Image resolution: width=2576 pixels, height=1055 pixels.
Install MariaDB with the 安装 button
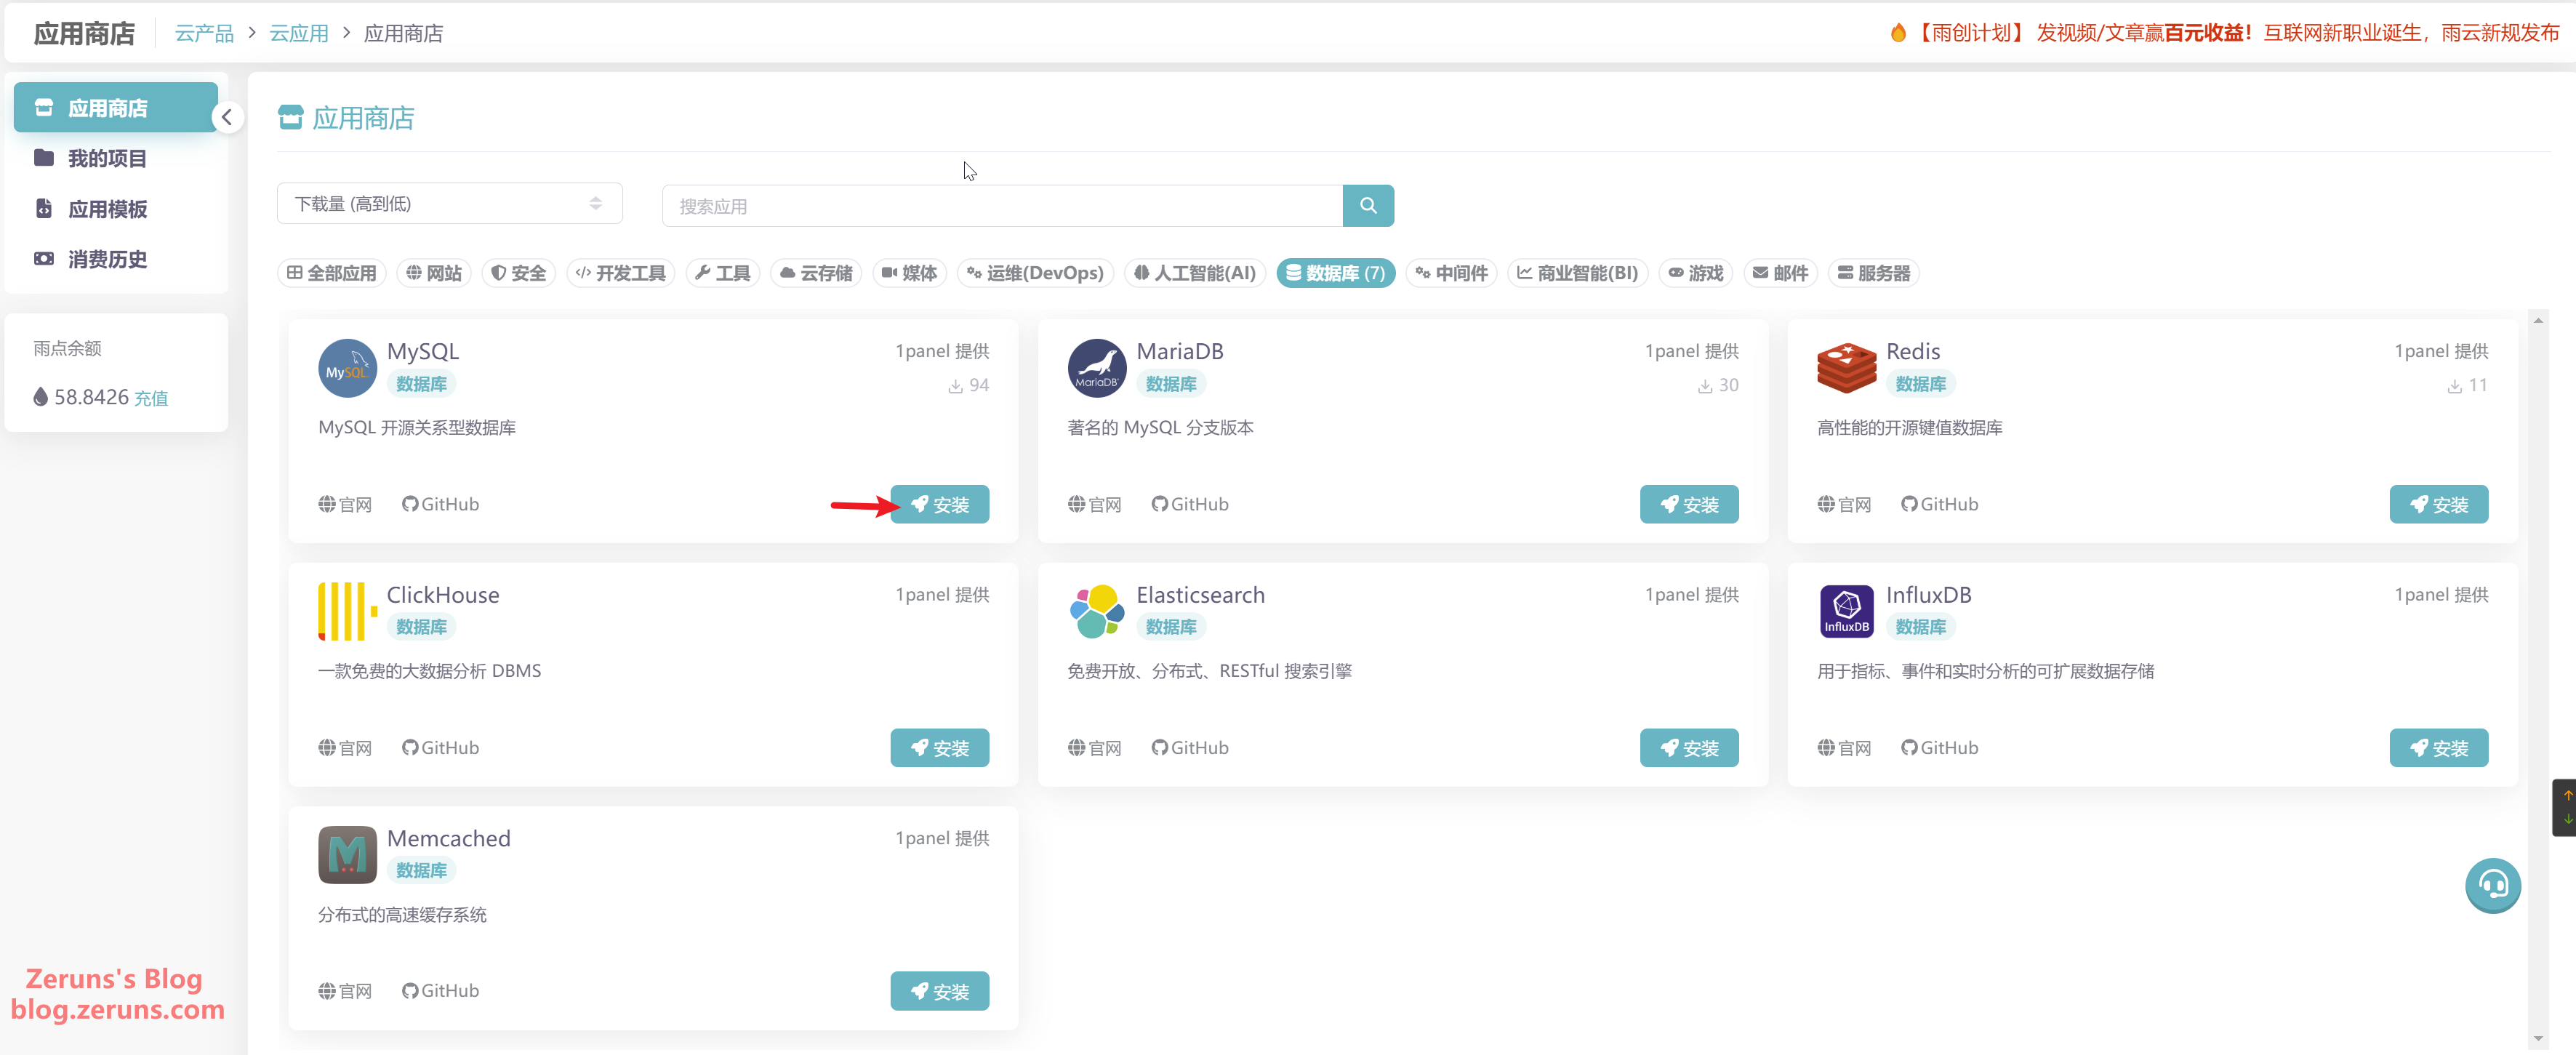pos(1689,504)
